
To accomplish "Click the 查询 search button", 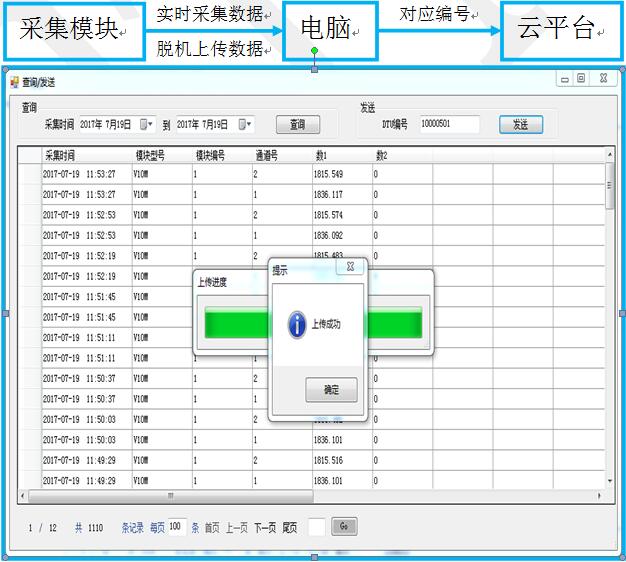I will (297, 125).
